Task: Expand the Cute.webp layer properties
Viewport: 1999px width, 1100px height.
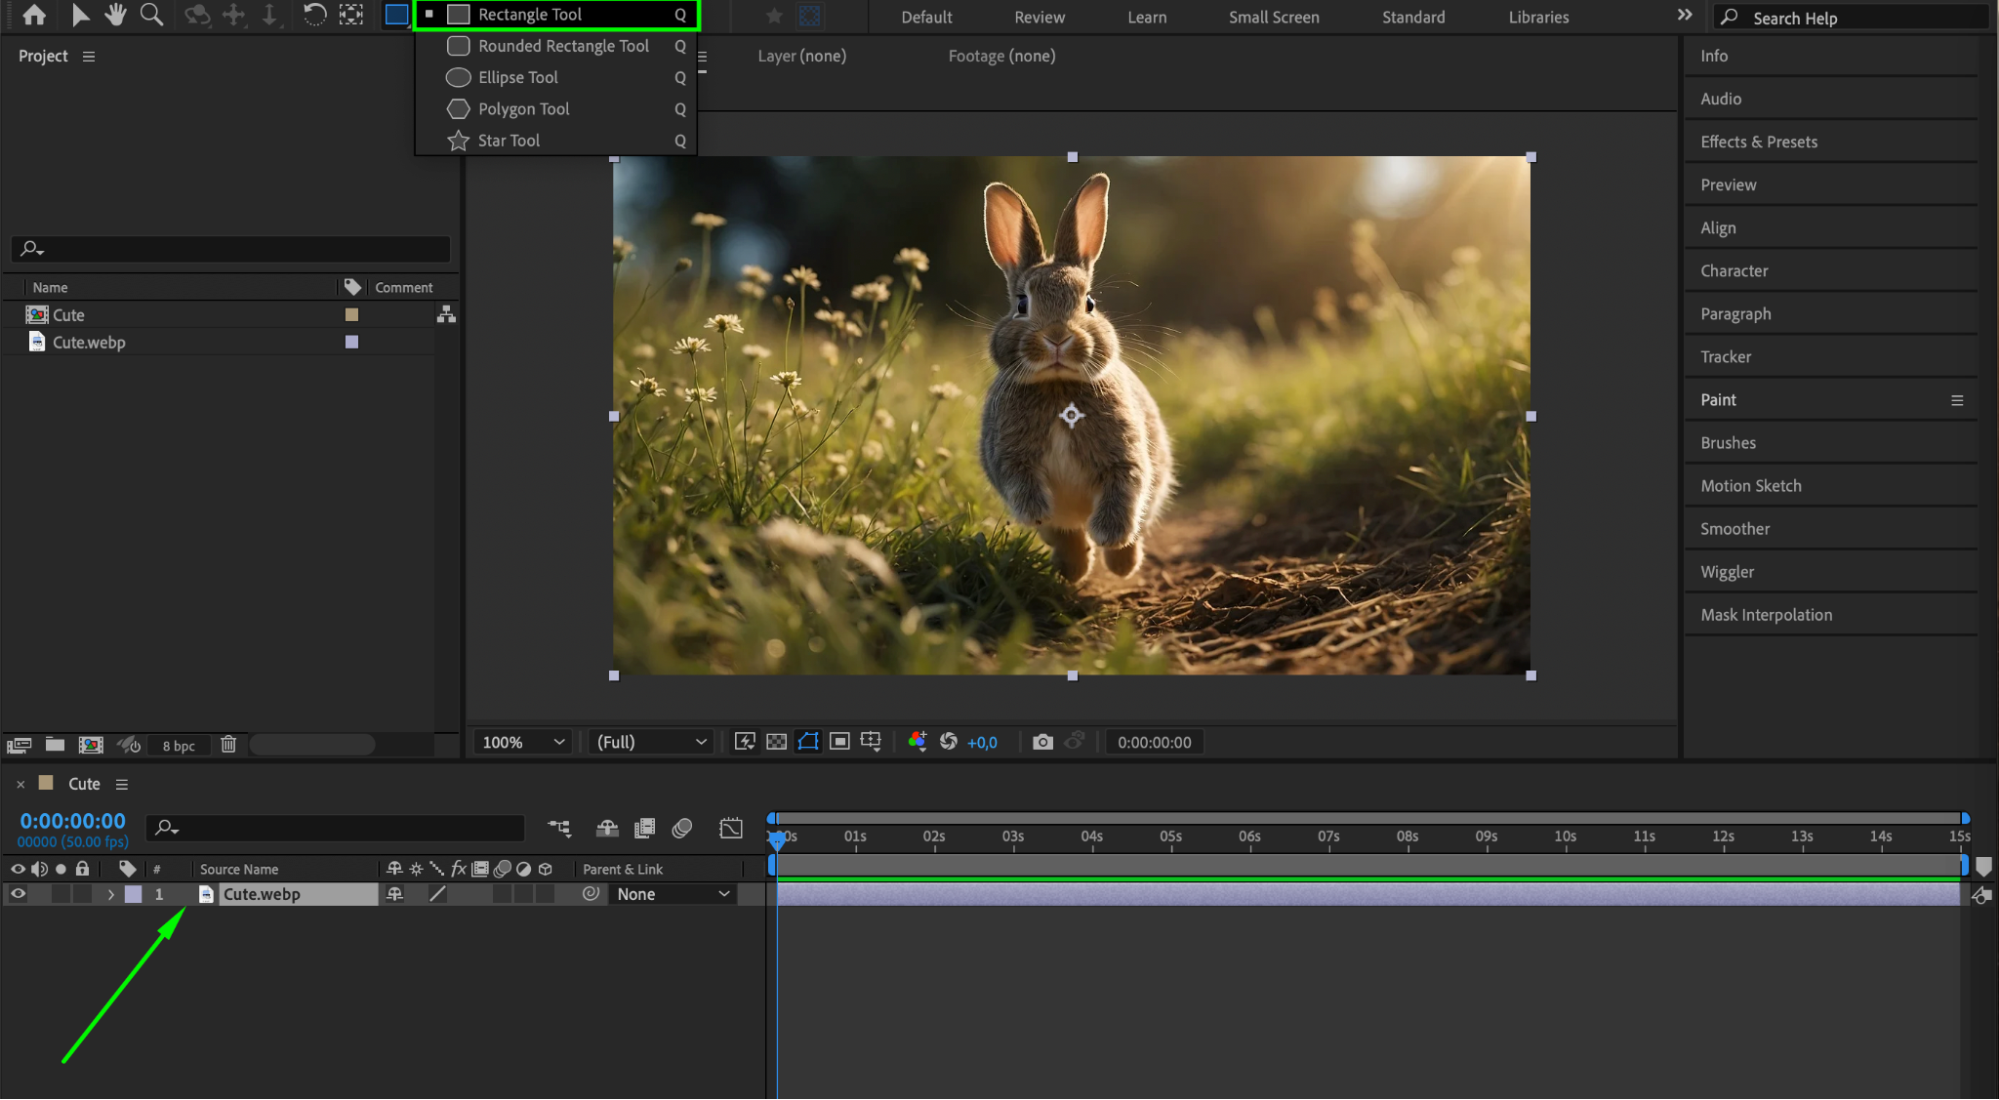Action: click(x=111, y=894)
